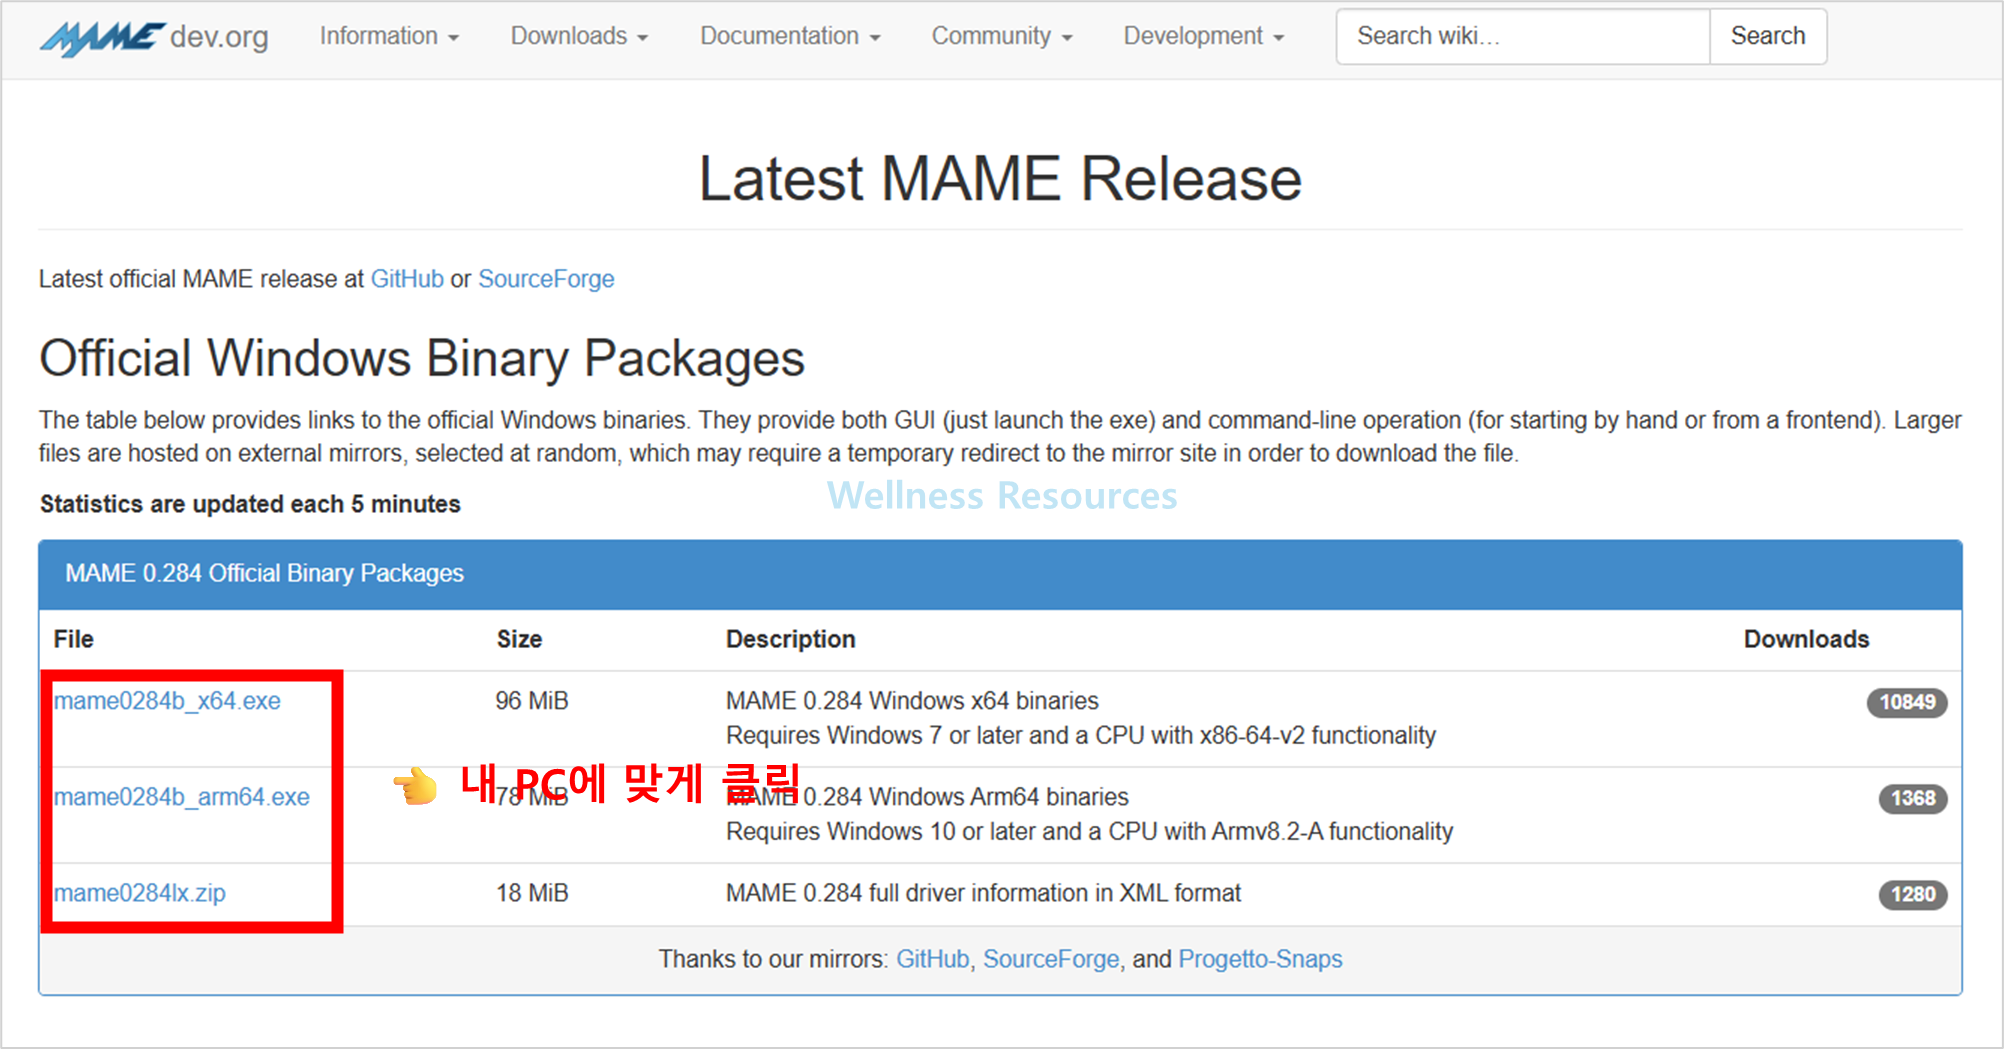Viewport: 2004px width, 1049px height.
Task: Click the GitHub mirror link in footer
Action: click(932, 959)
